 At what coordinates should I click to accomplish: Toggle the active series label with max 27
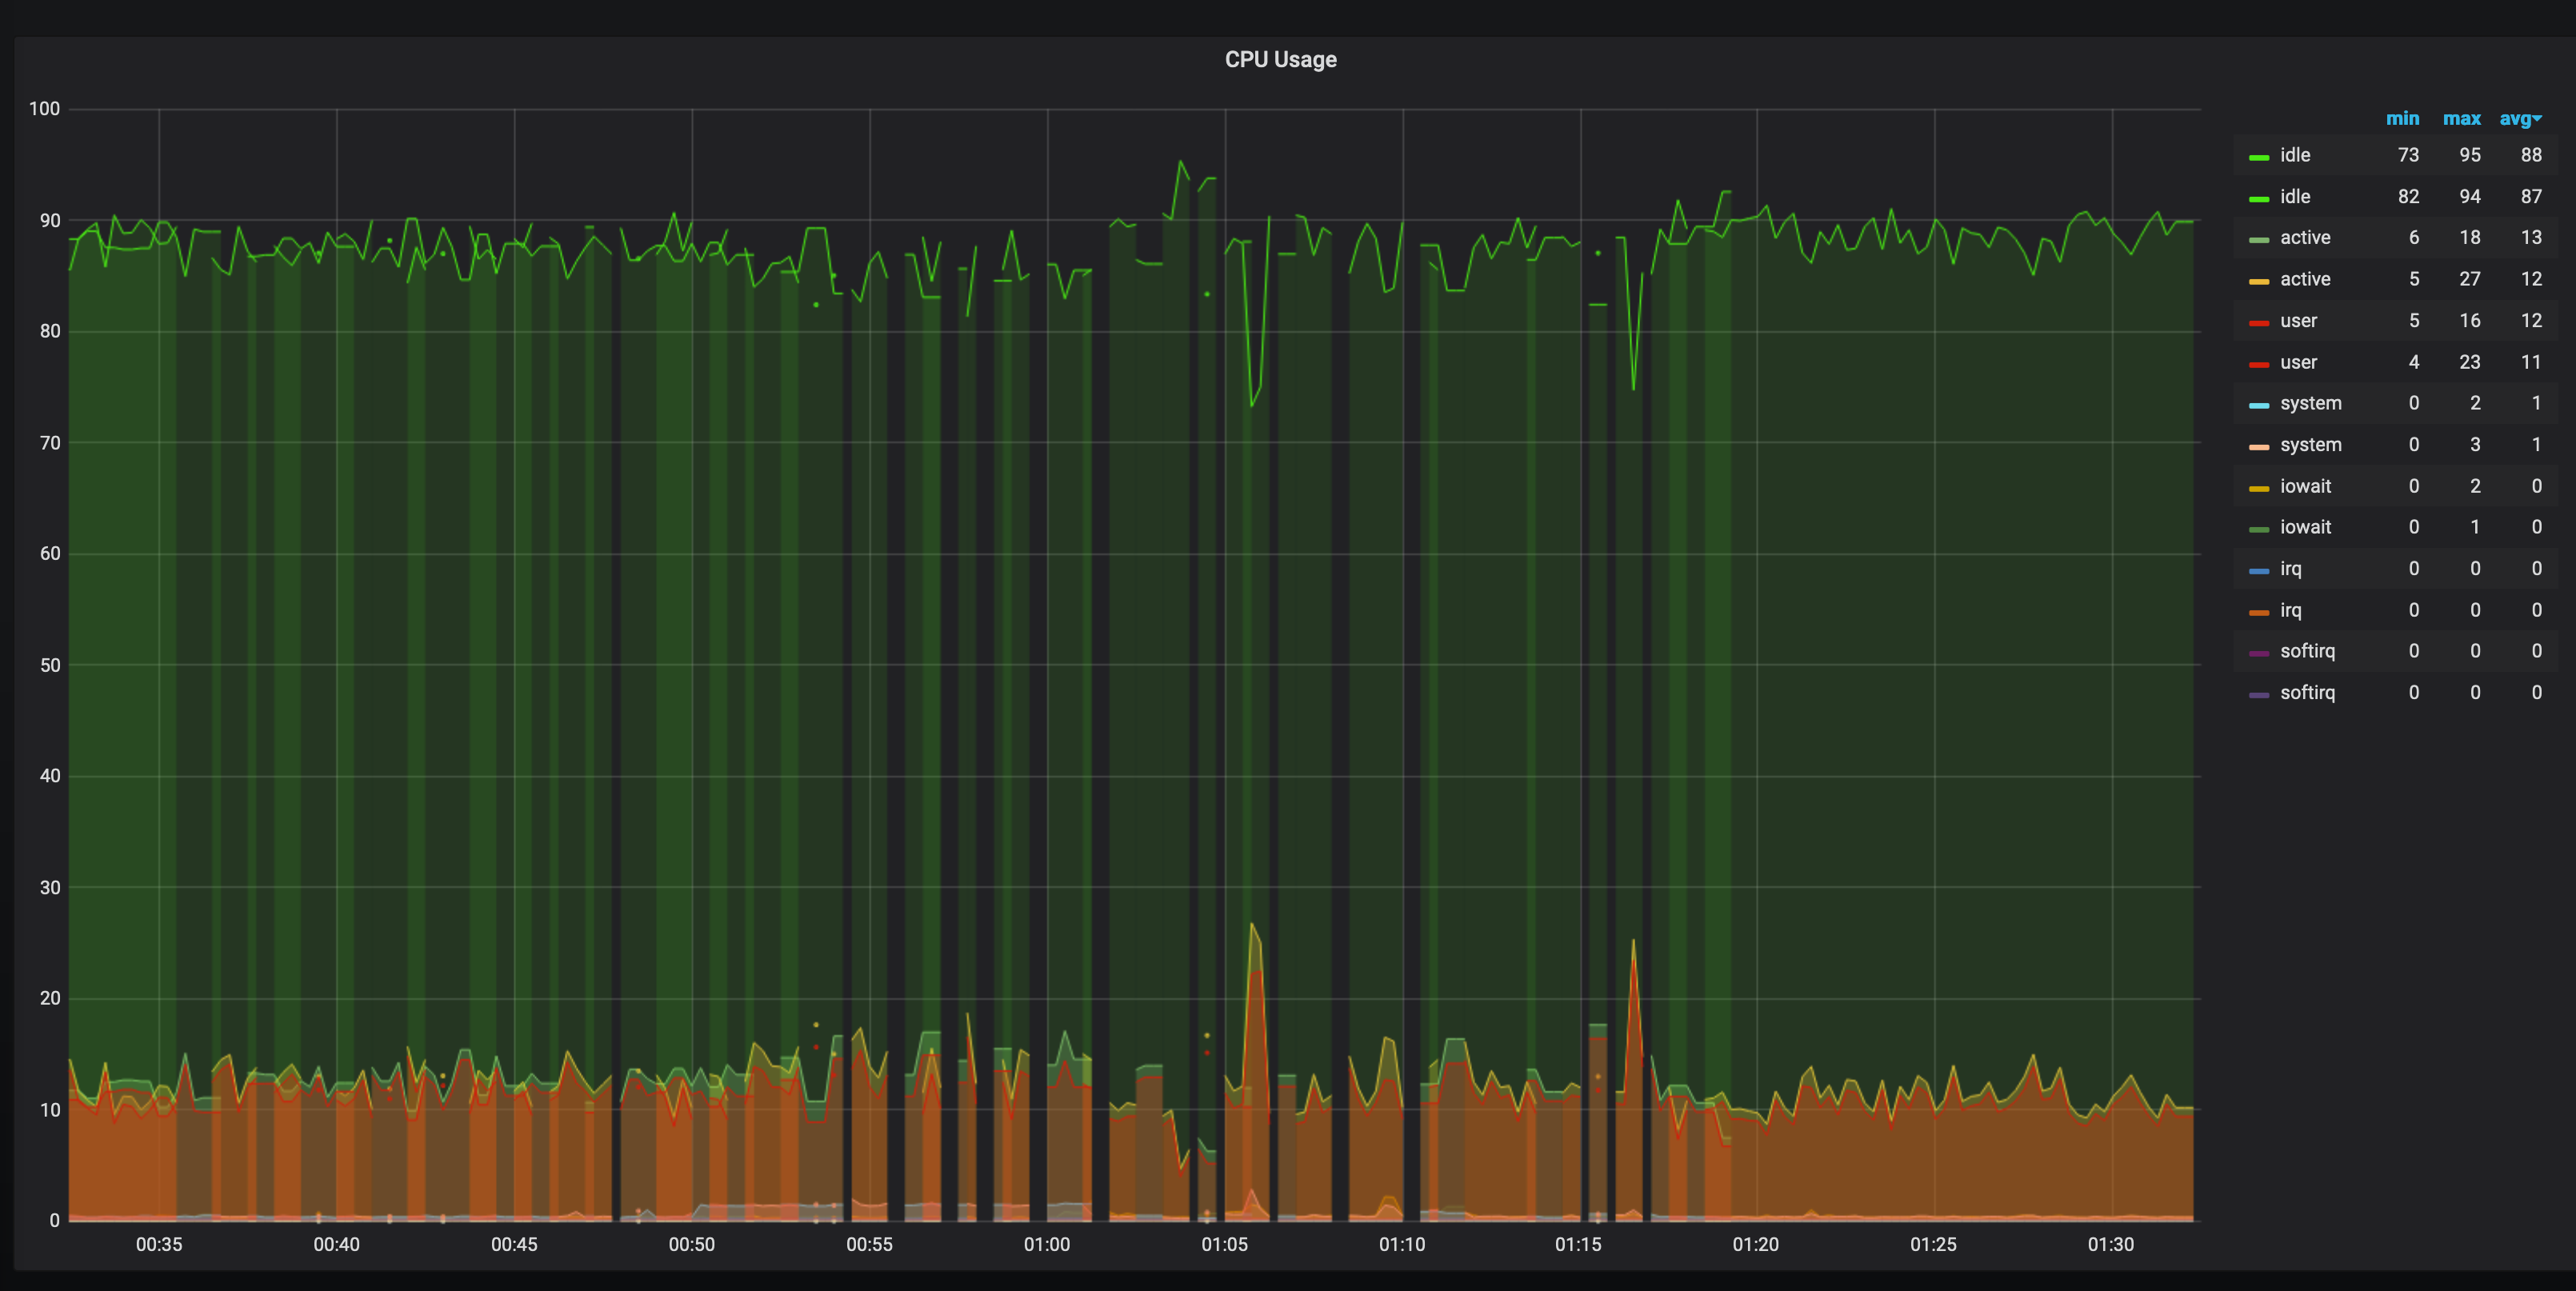[x=2305, y=279]
